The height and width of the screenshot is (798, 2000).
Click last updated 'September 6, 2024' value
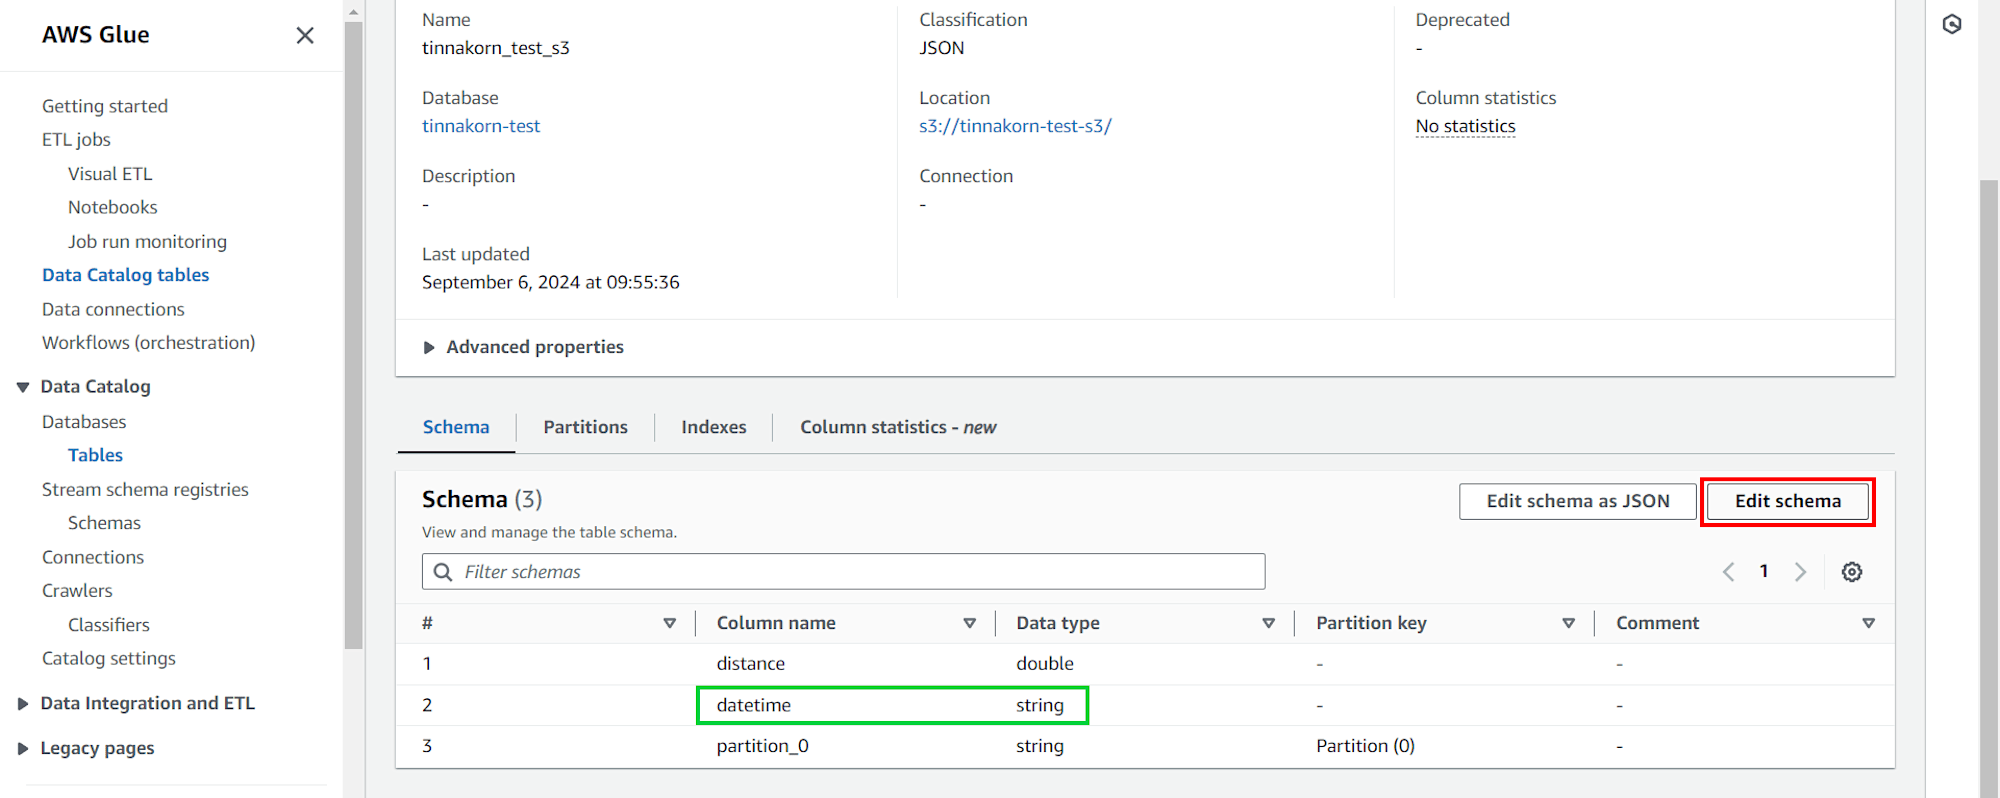point(551,282)
